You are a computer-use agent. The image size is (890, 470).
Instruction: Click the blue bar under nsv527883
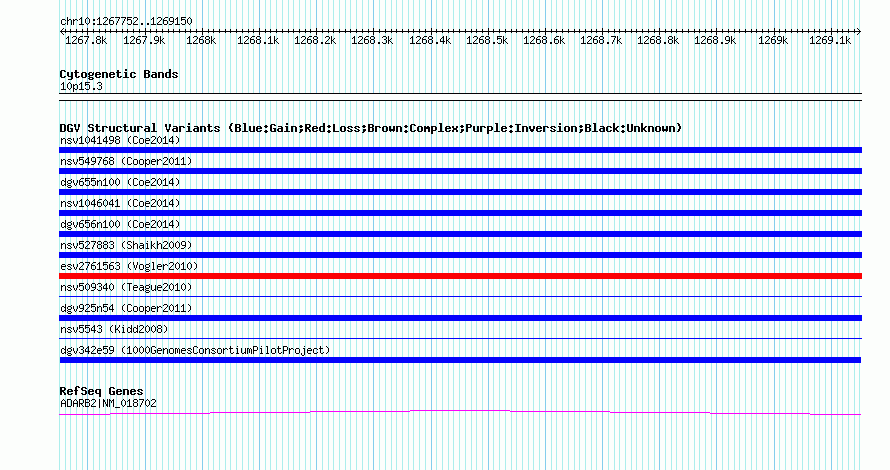click(460, 255)
